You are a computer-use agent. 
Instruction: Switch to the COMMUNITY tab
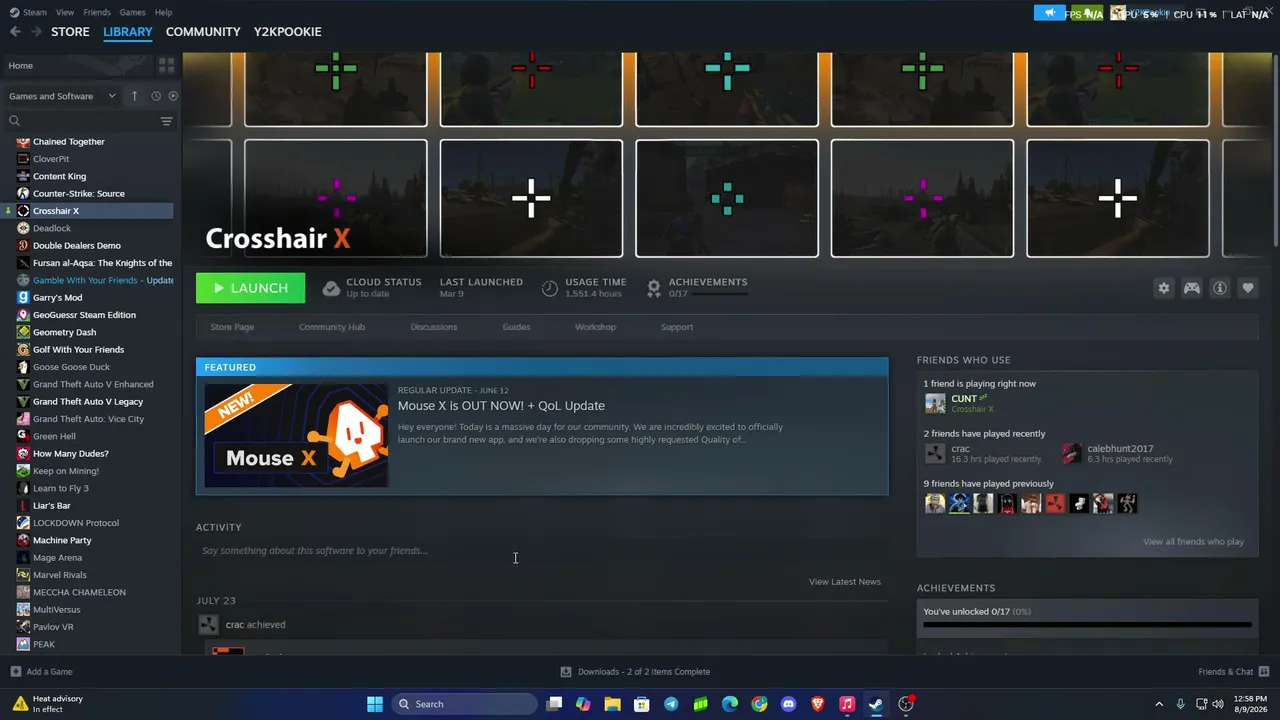coord(203,32)
